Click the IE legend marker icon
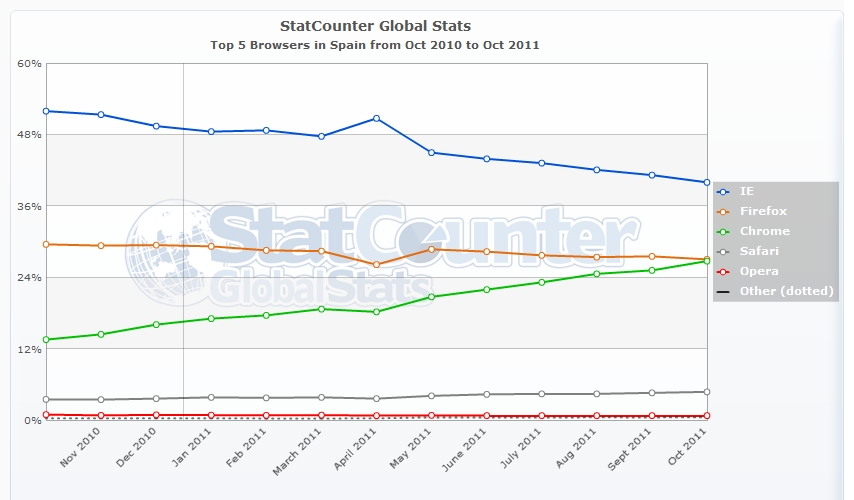Image resolution: width=854 pixels, height=500 pixels. (x=723, y=192)
